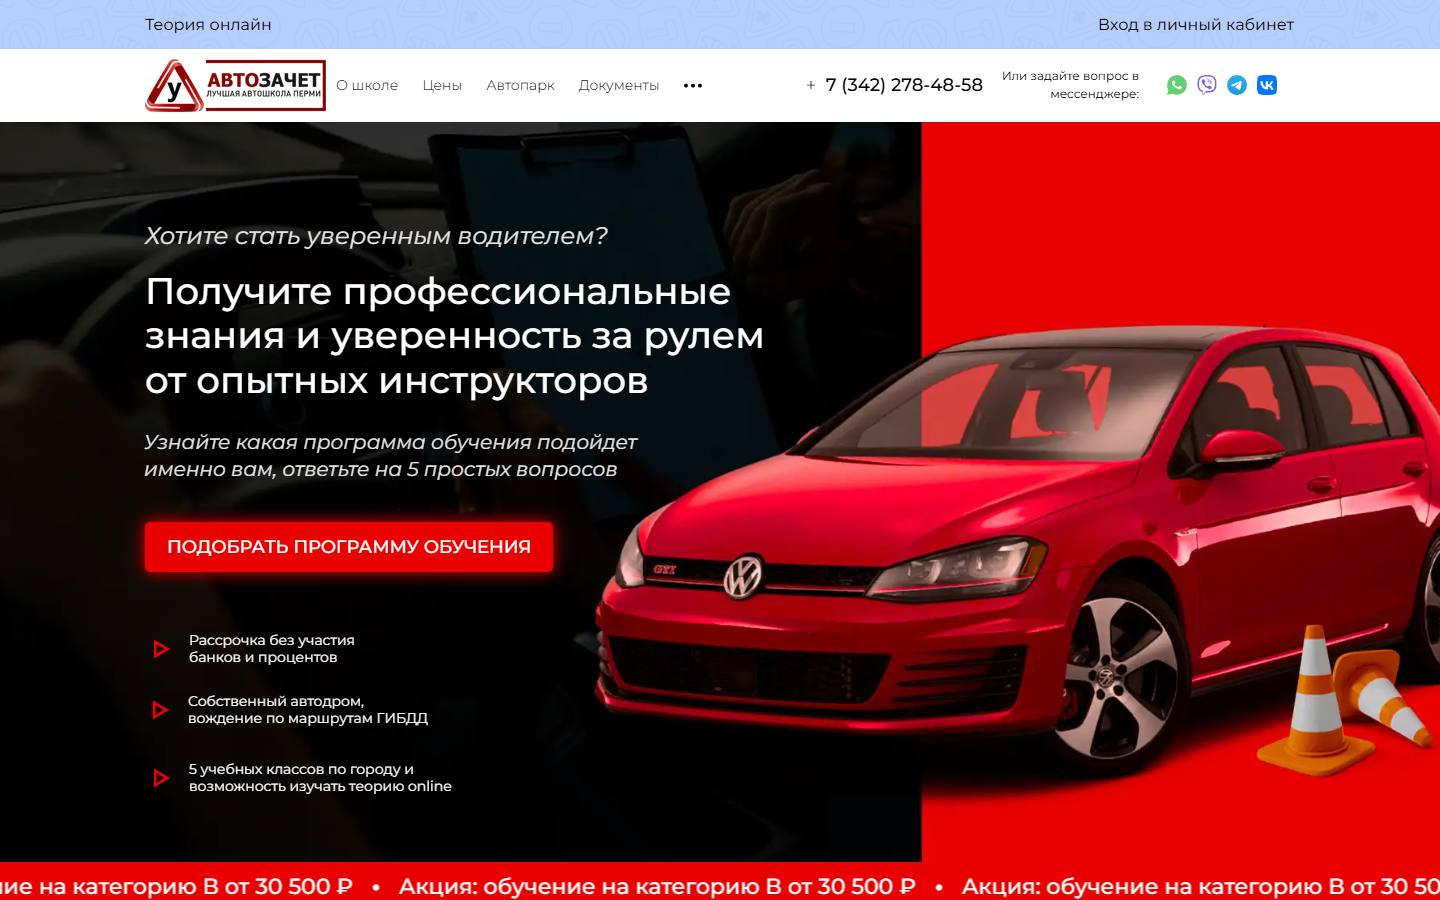Expand the three-dots more menu
The height and width of the screenshot is (900, 1440).
coord(693,85)
